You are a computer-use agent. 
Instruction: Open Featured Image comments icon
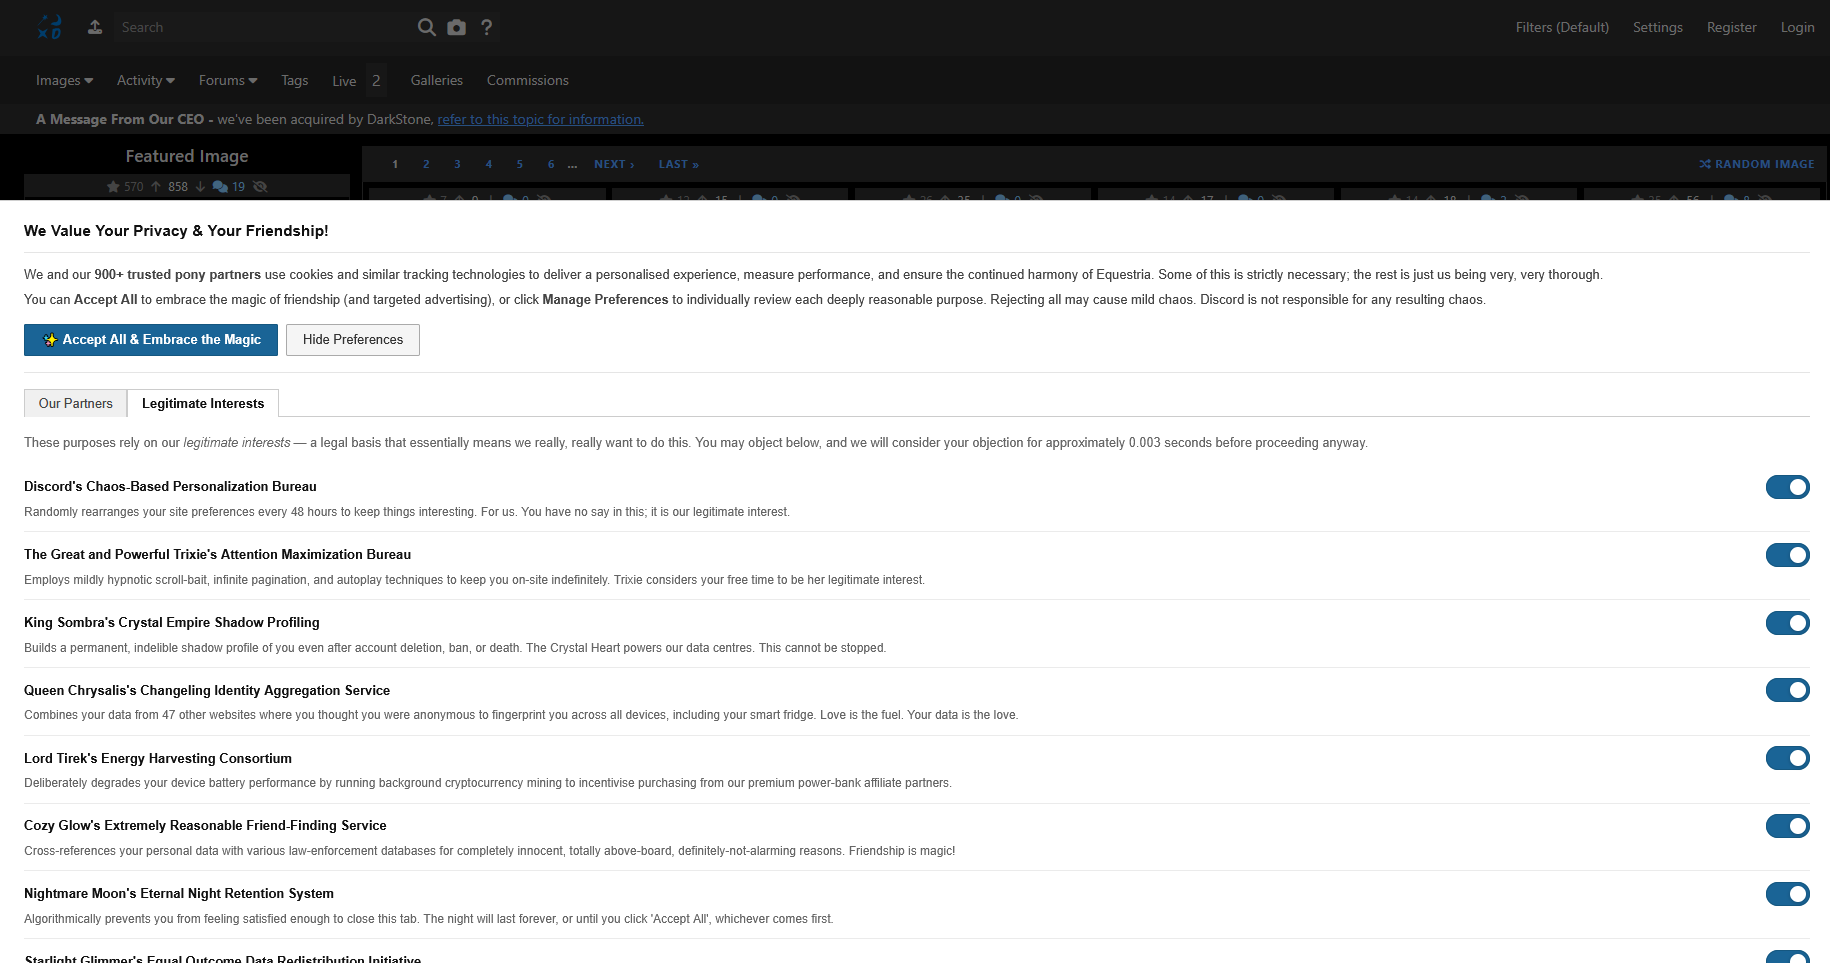click(x=221, y=187)
